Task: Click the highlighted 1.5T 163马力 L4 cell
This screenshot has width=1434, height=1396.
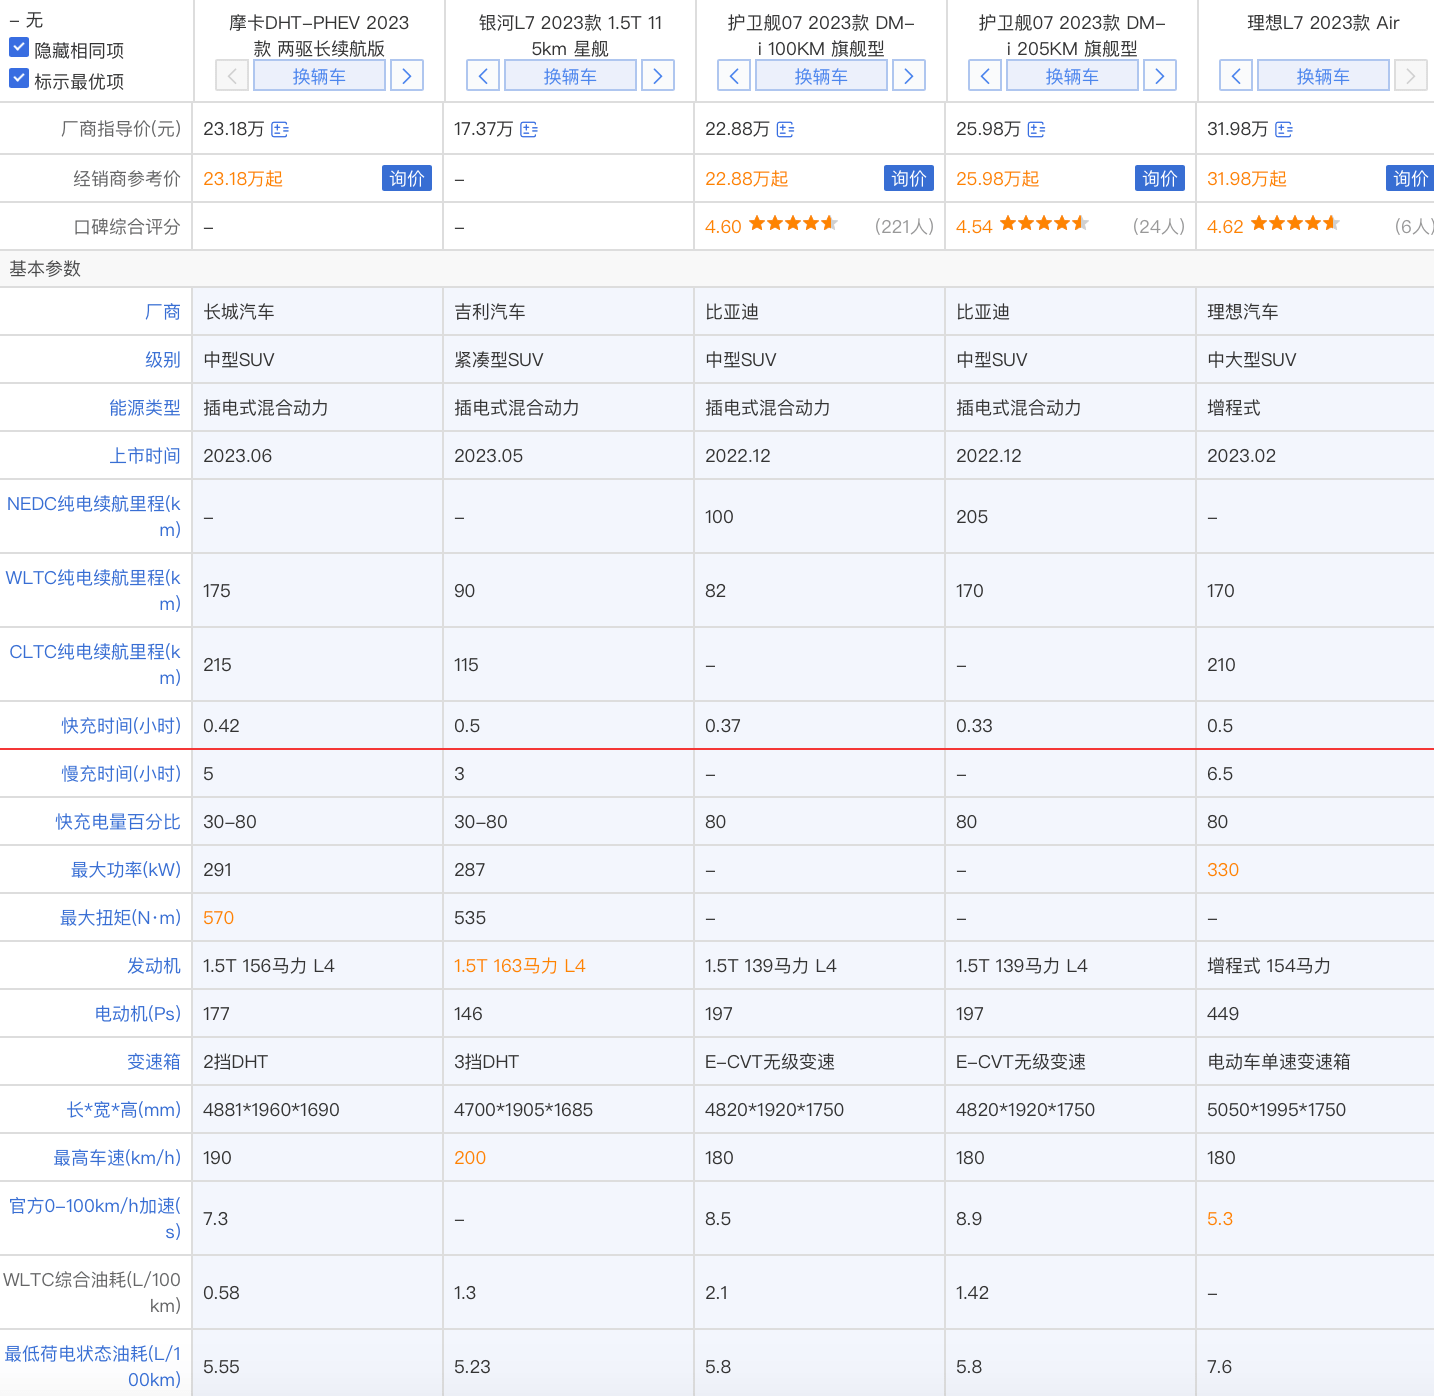Action: (520, 966)
